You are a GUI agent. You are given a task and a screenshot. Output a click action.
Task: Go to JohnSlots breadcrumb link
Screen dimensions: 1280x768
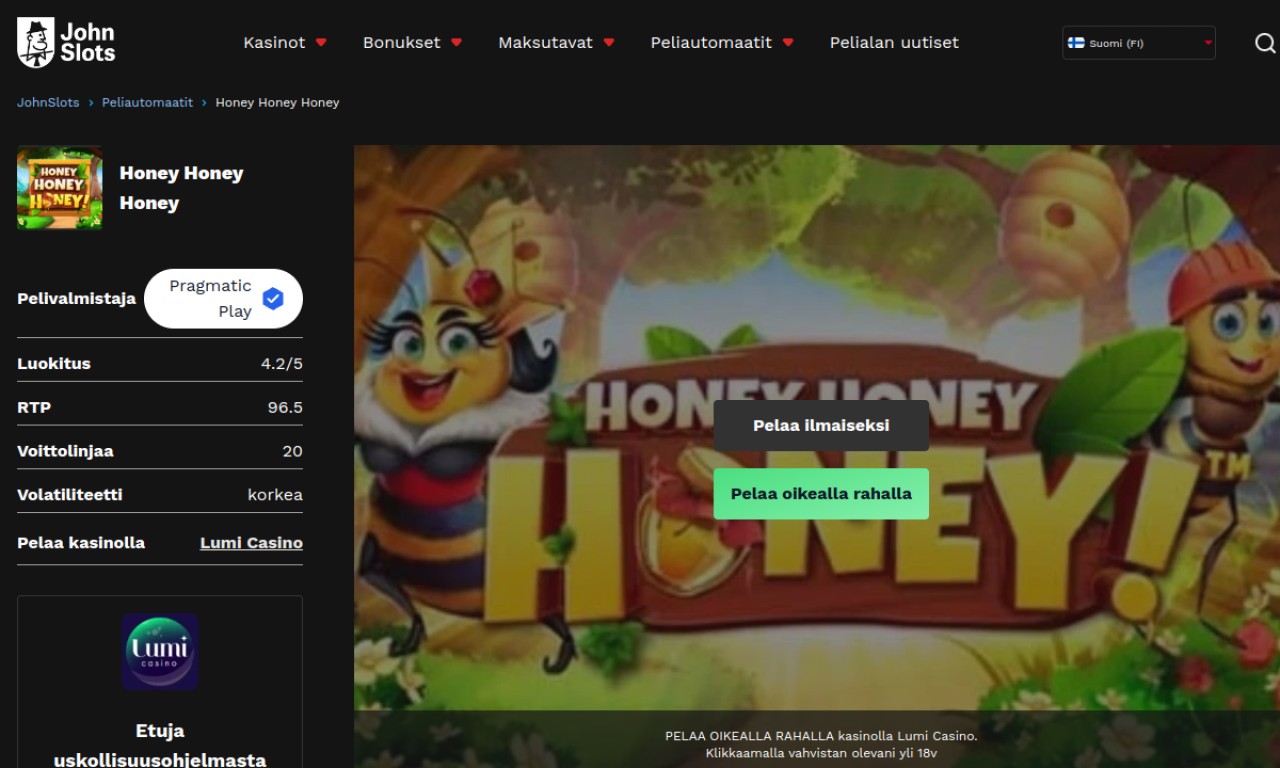[48, 103]
